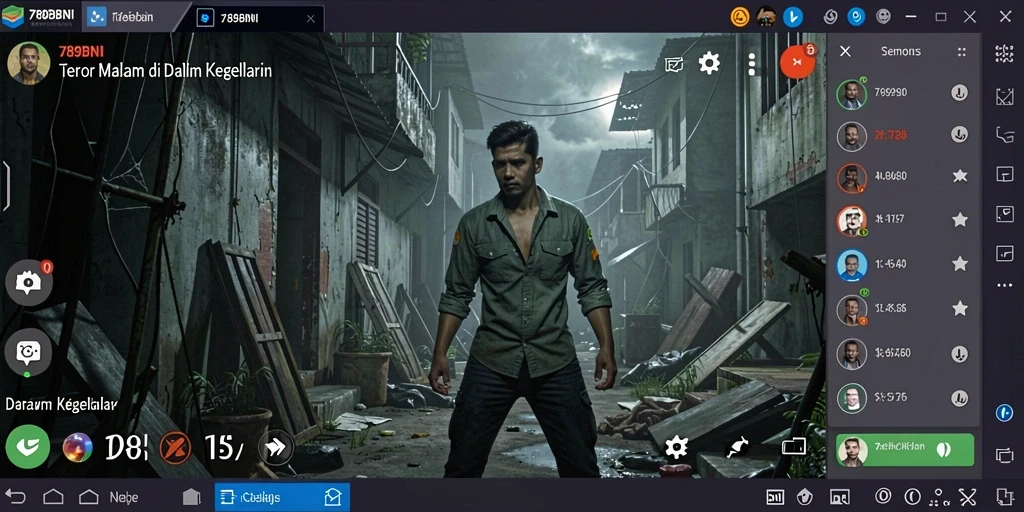Open the envelope icon in the bottom bar

[x=333, y=498]
